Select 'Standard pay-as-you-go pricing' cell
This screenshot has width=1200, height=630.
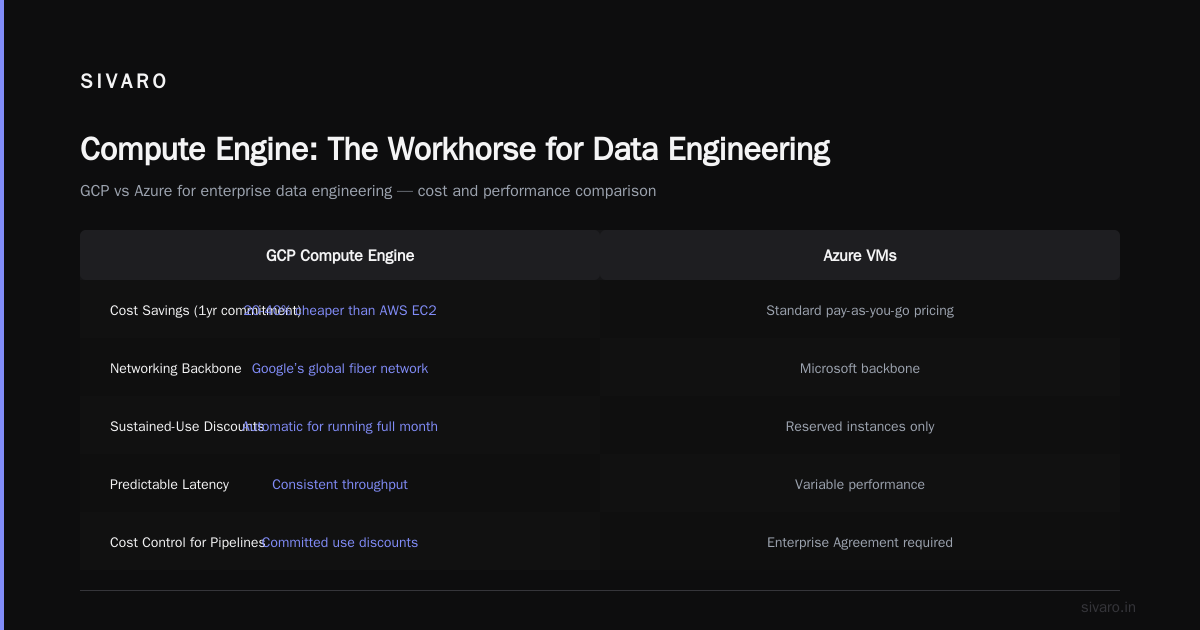[860, 310]
